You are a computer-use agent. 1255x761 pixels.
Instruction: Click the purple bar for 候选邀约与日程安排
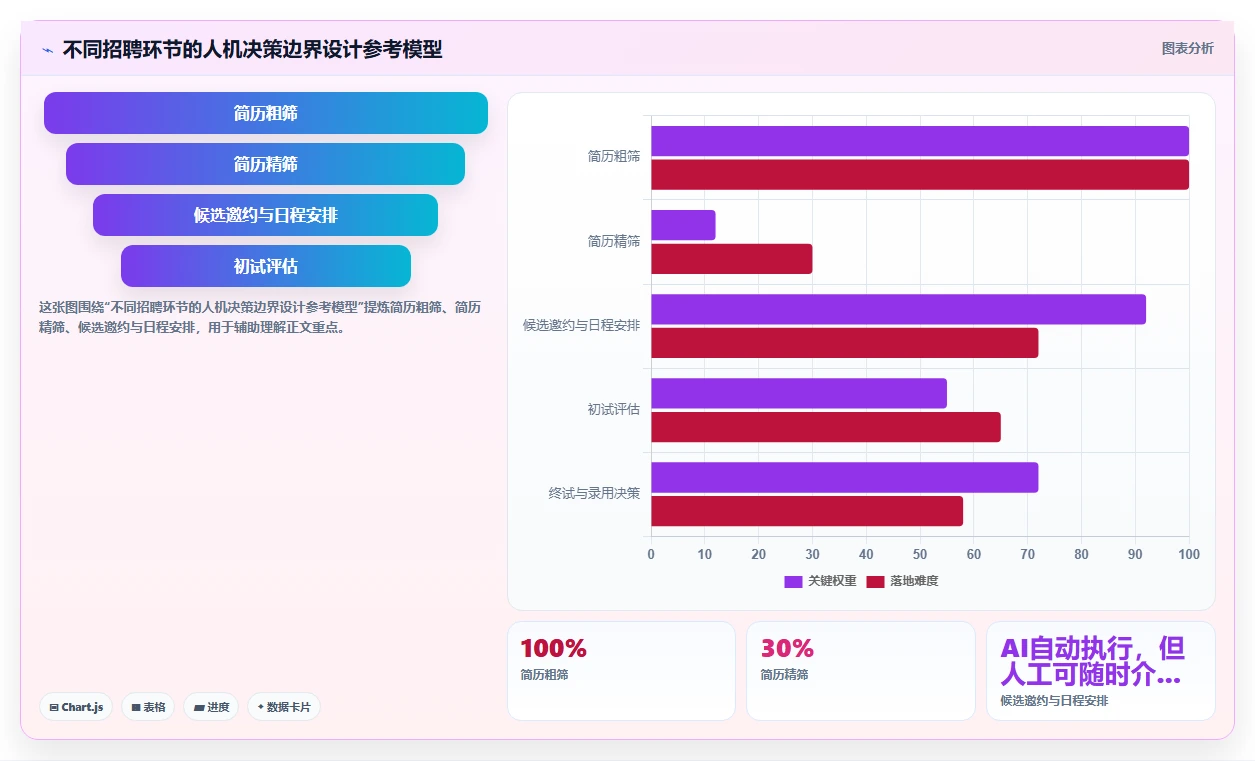[x=898, y=309]
